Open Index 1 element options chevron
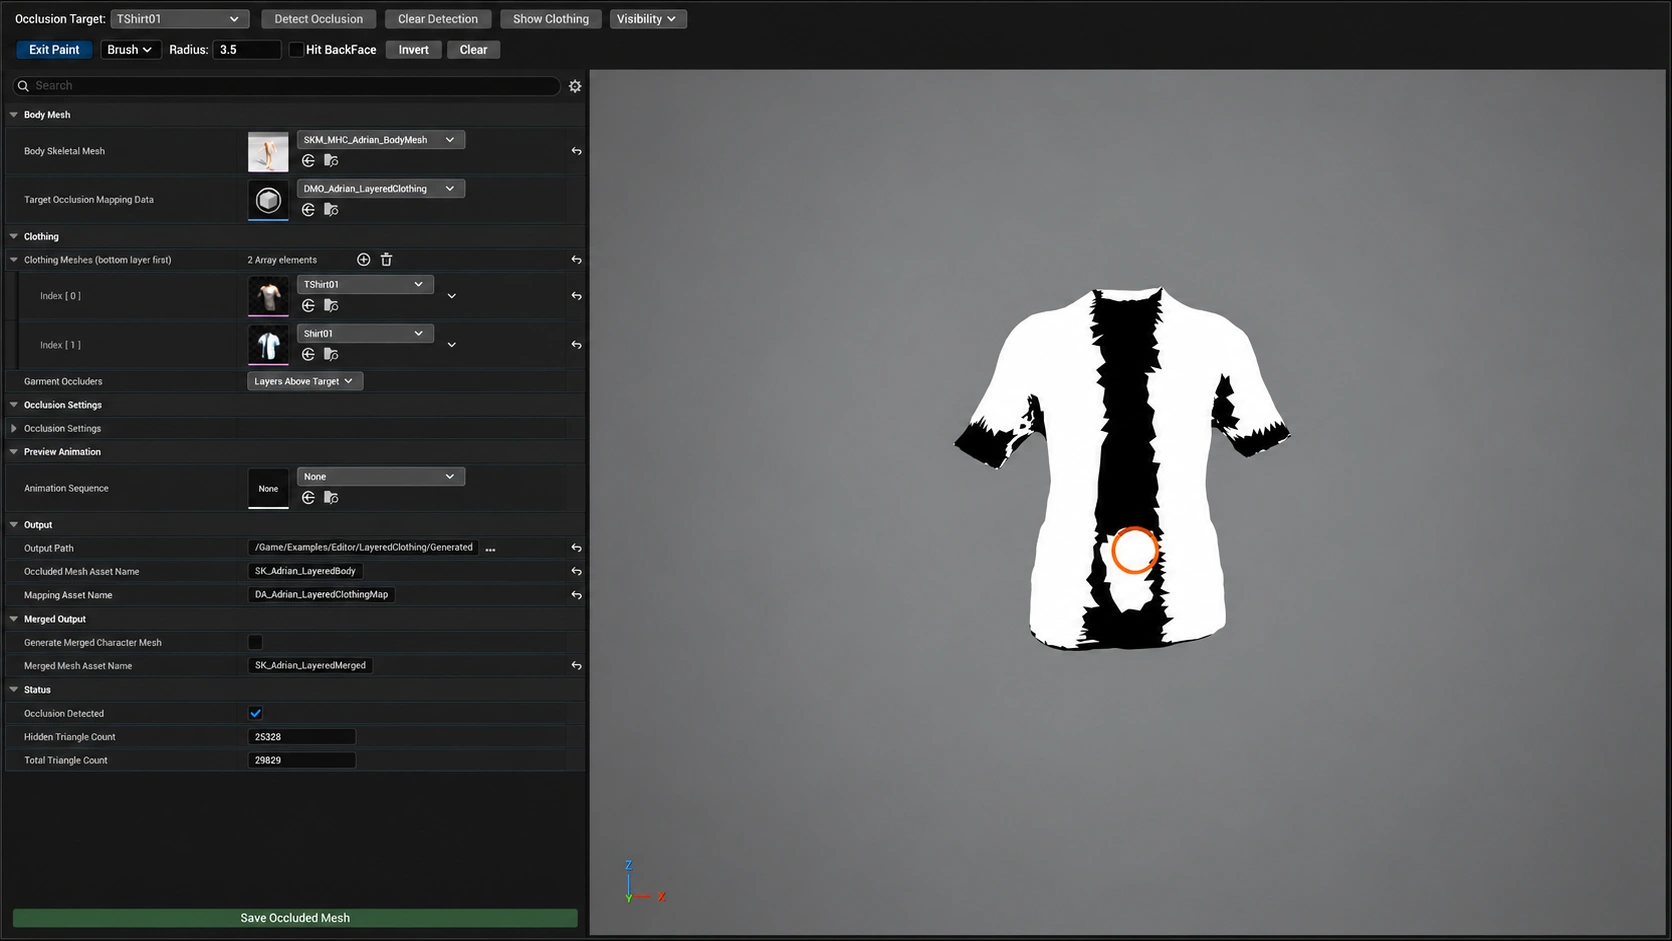This screenshot has width=1672, height=941. 452,345
